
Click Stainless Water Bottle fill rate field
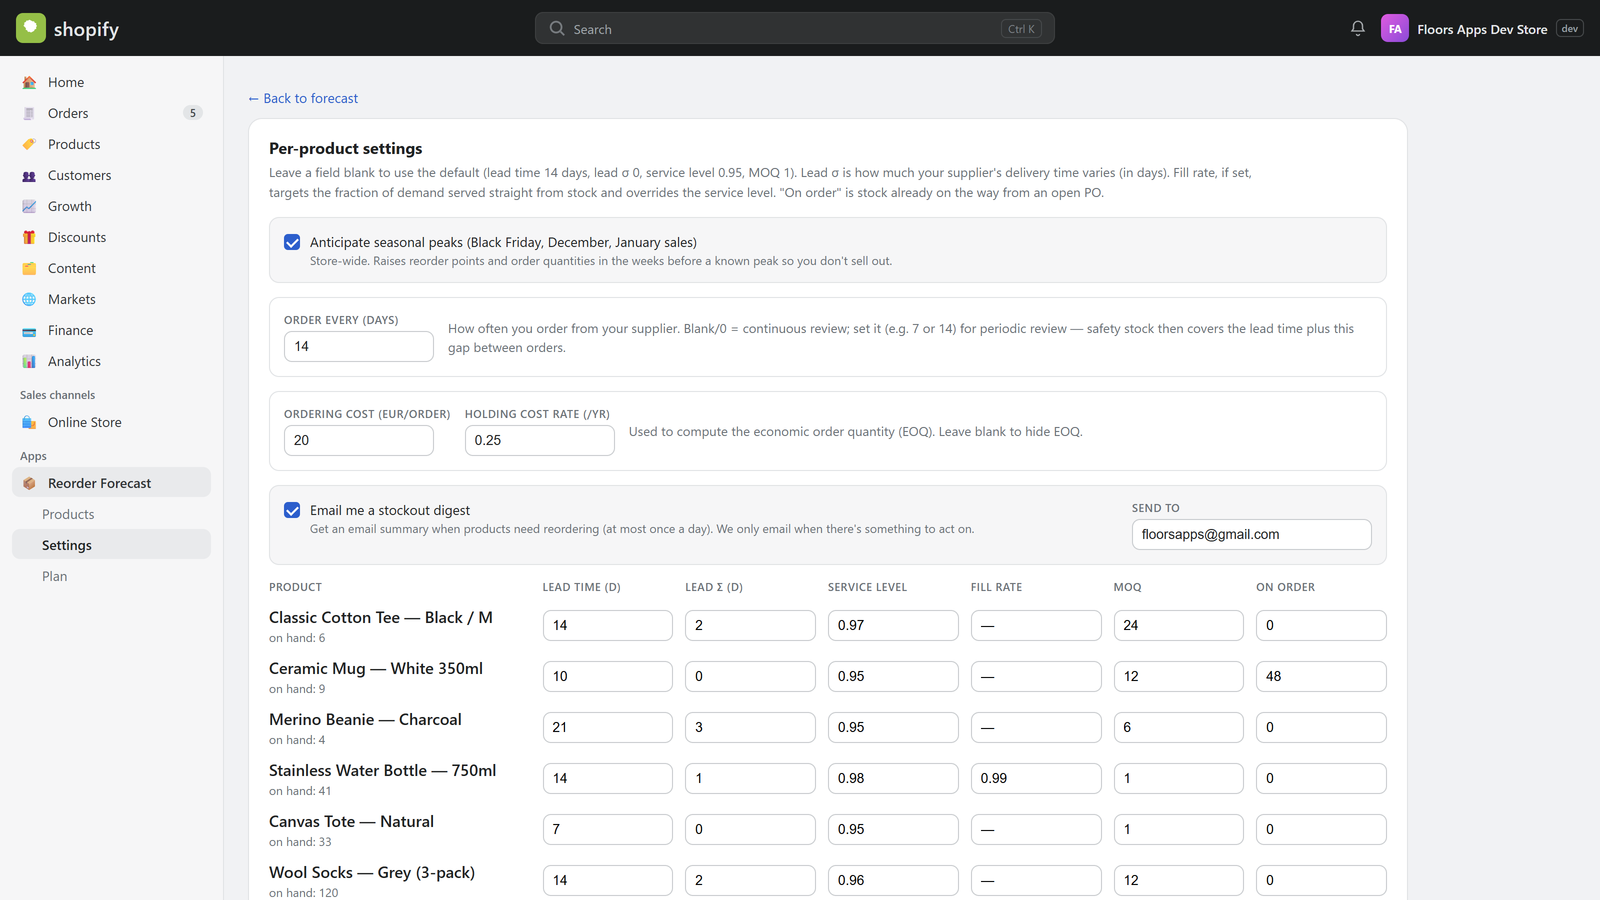pyautogui.click(x=1036, y=778)
